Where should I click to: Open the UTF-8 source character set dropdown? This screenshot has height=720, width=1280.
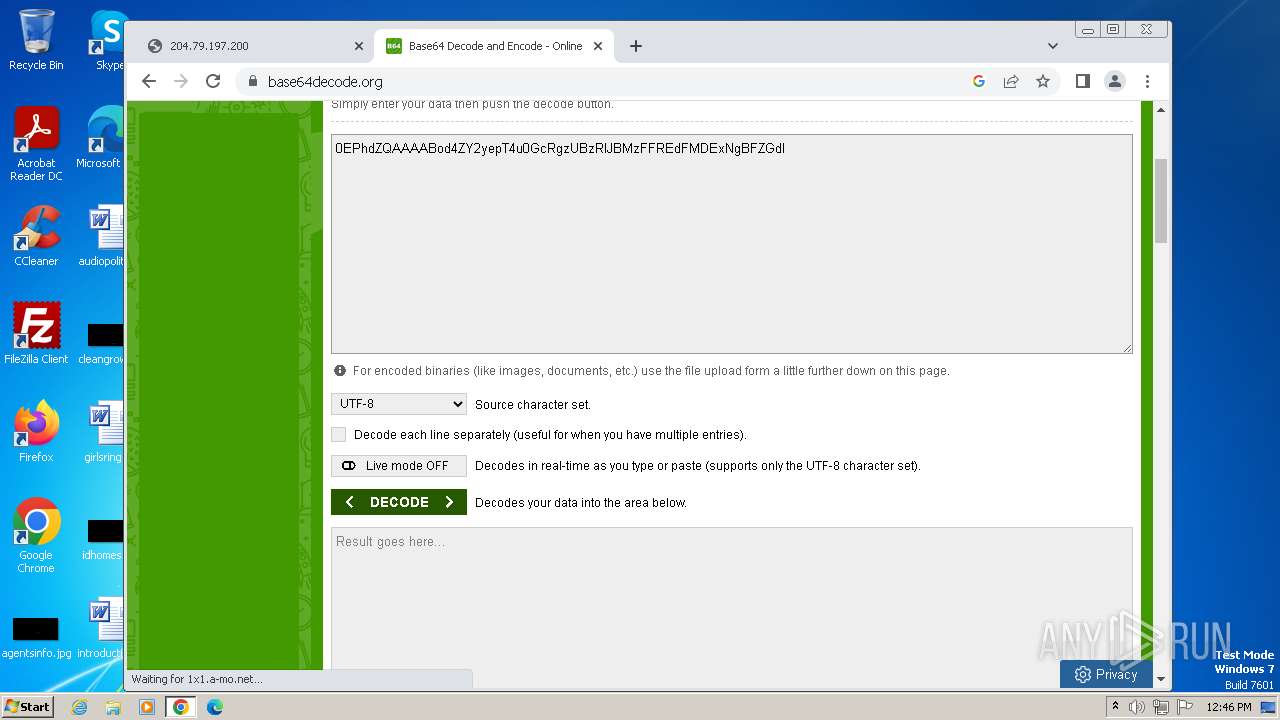click(x=399, y=404)
